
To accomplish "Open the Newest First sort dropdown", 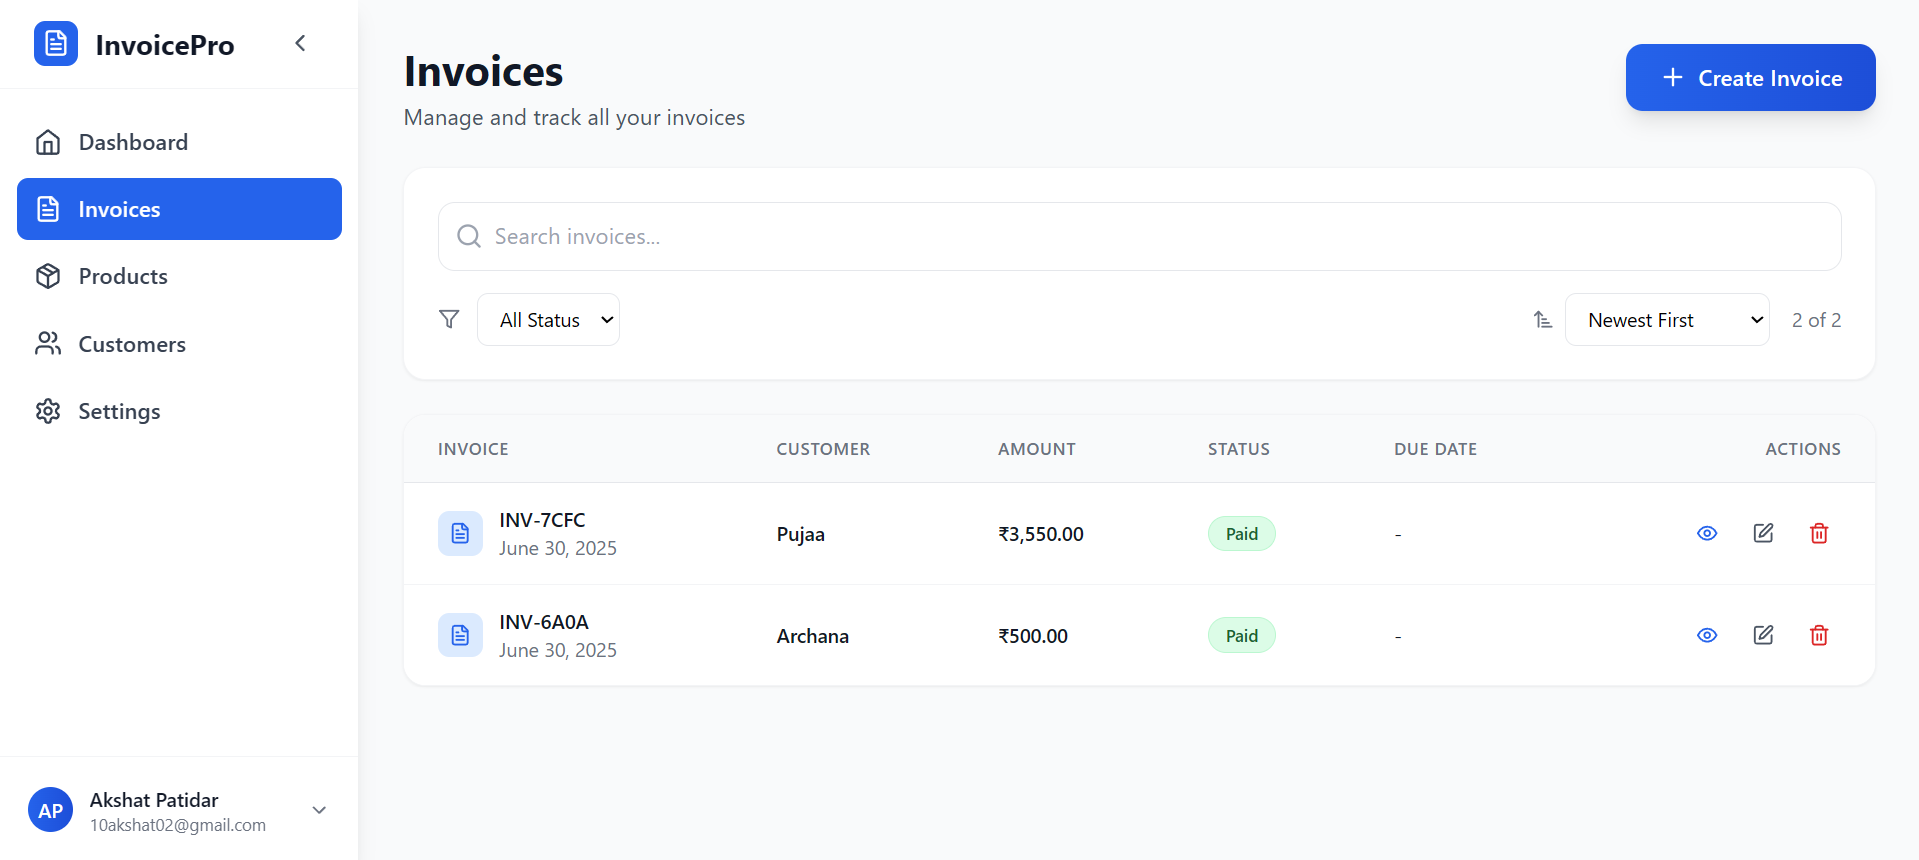I will tap(1666, 320).
